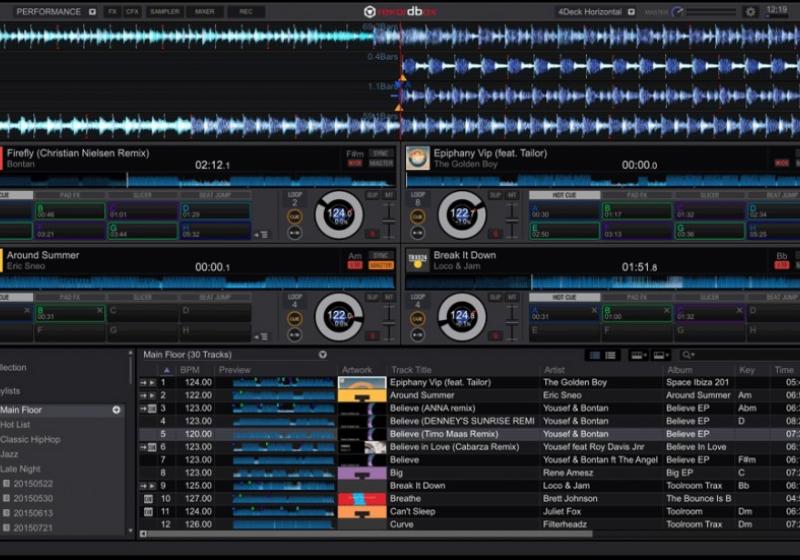Open the settings gear icon
The width and height of the screenshot is (800, 560).
(750, 12)
